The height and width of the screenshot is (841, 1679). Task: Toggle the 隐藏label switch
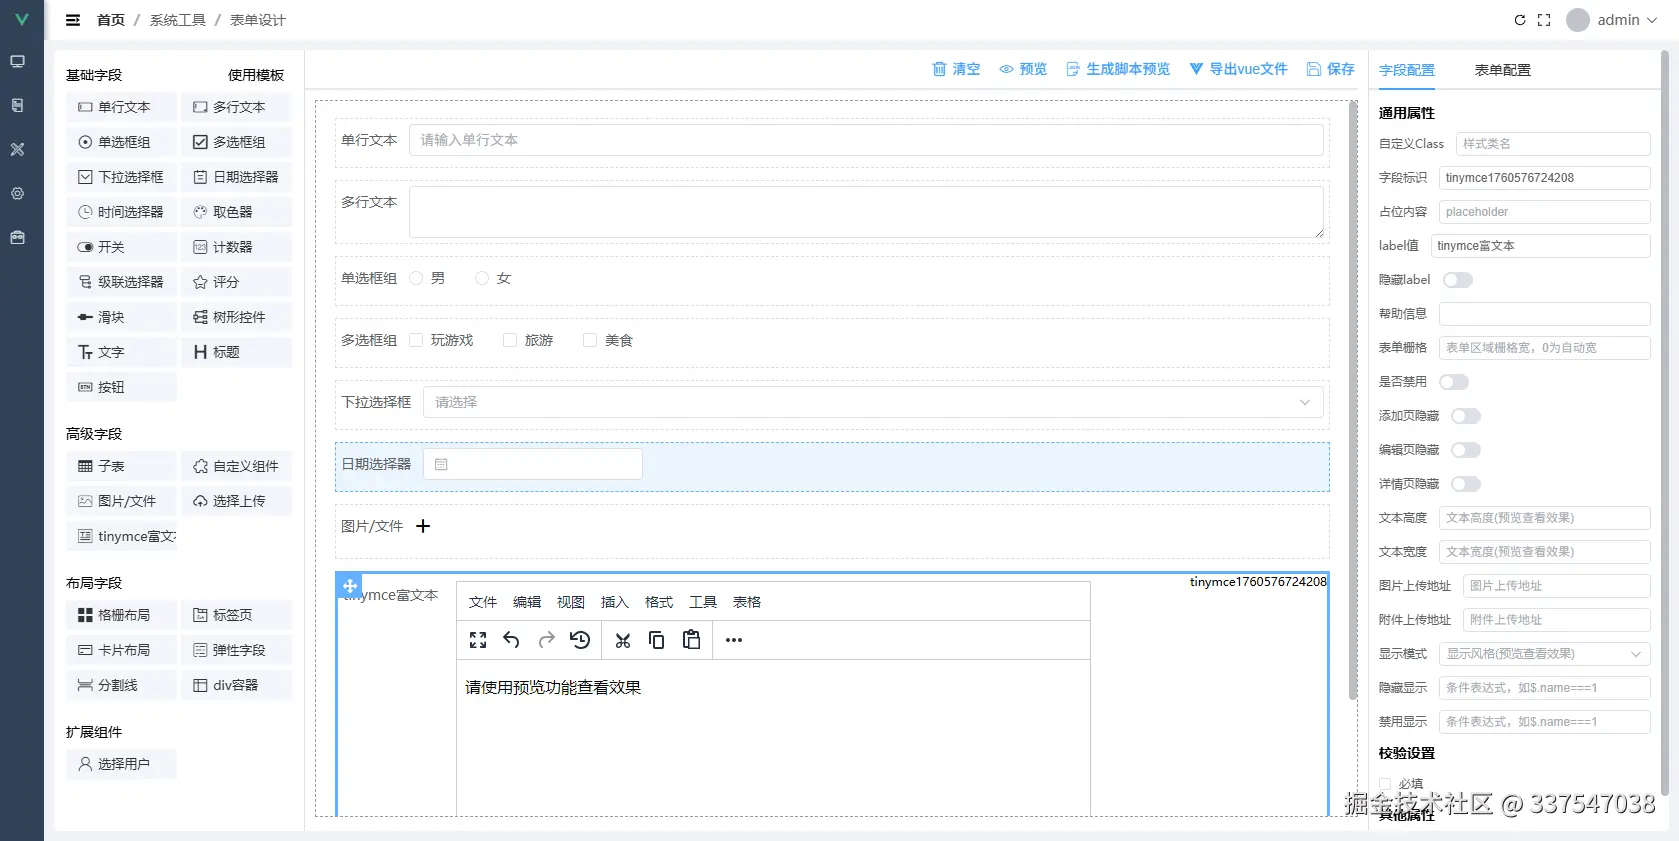click(x=1458, y=280)
